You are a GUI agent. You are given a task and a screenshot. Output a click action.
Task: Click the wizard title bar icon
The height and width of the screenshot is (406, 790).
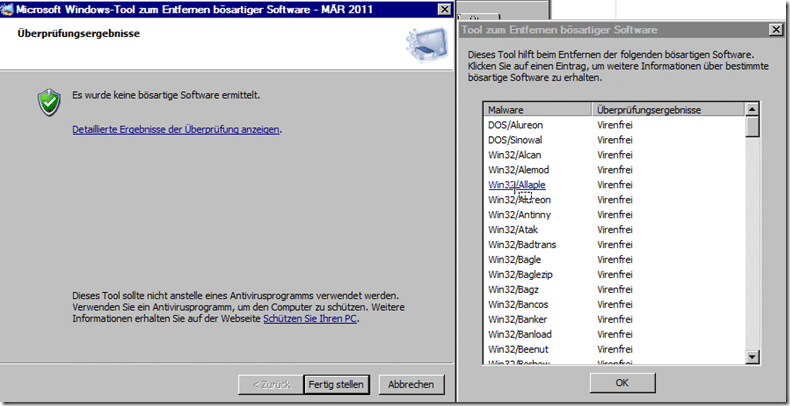8,10
